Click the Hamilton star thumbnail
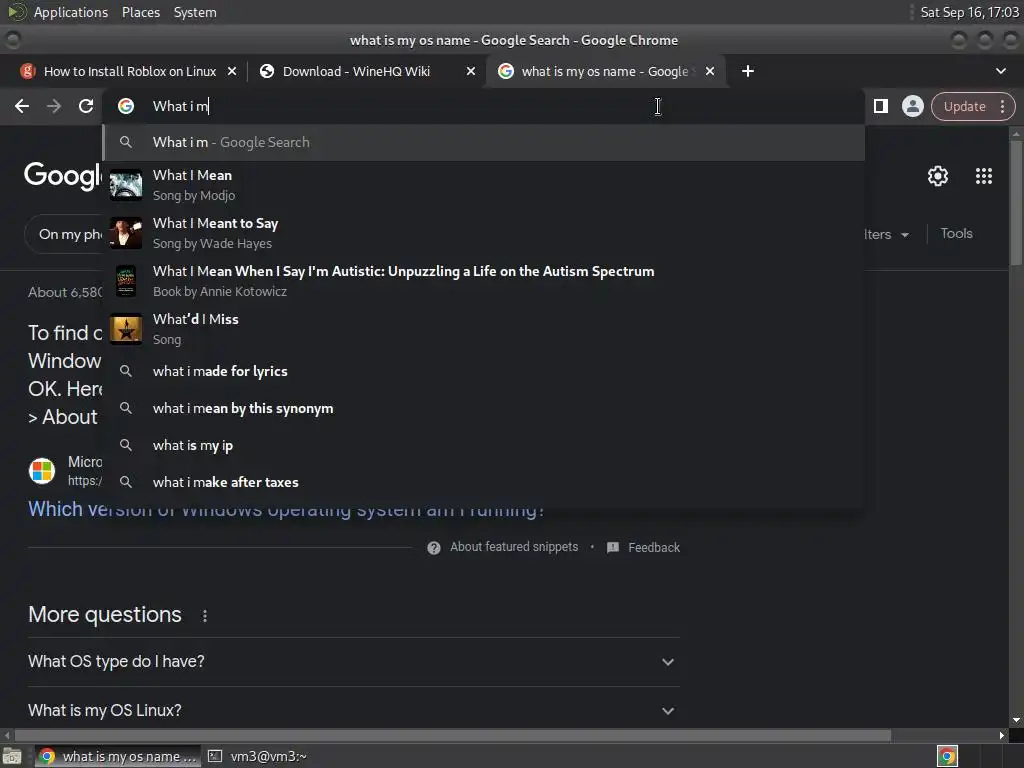 [x=125, y=329]
